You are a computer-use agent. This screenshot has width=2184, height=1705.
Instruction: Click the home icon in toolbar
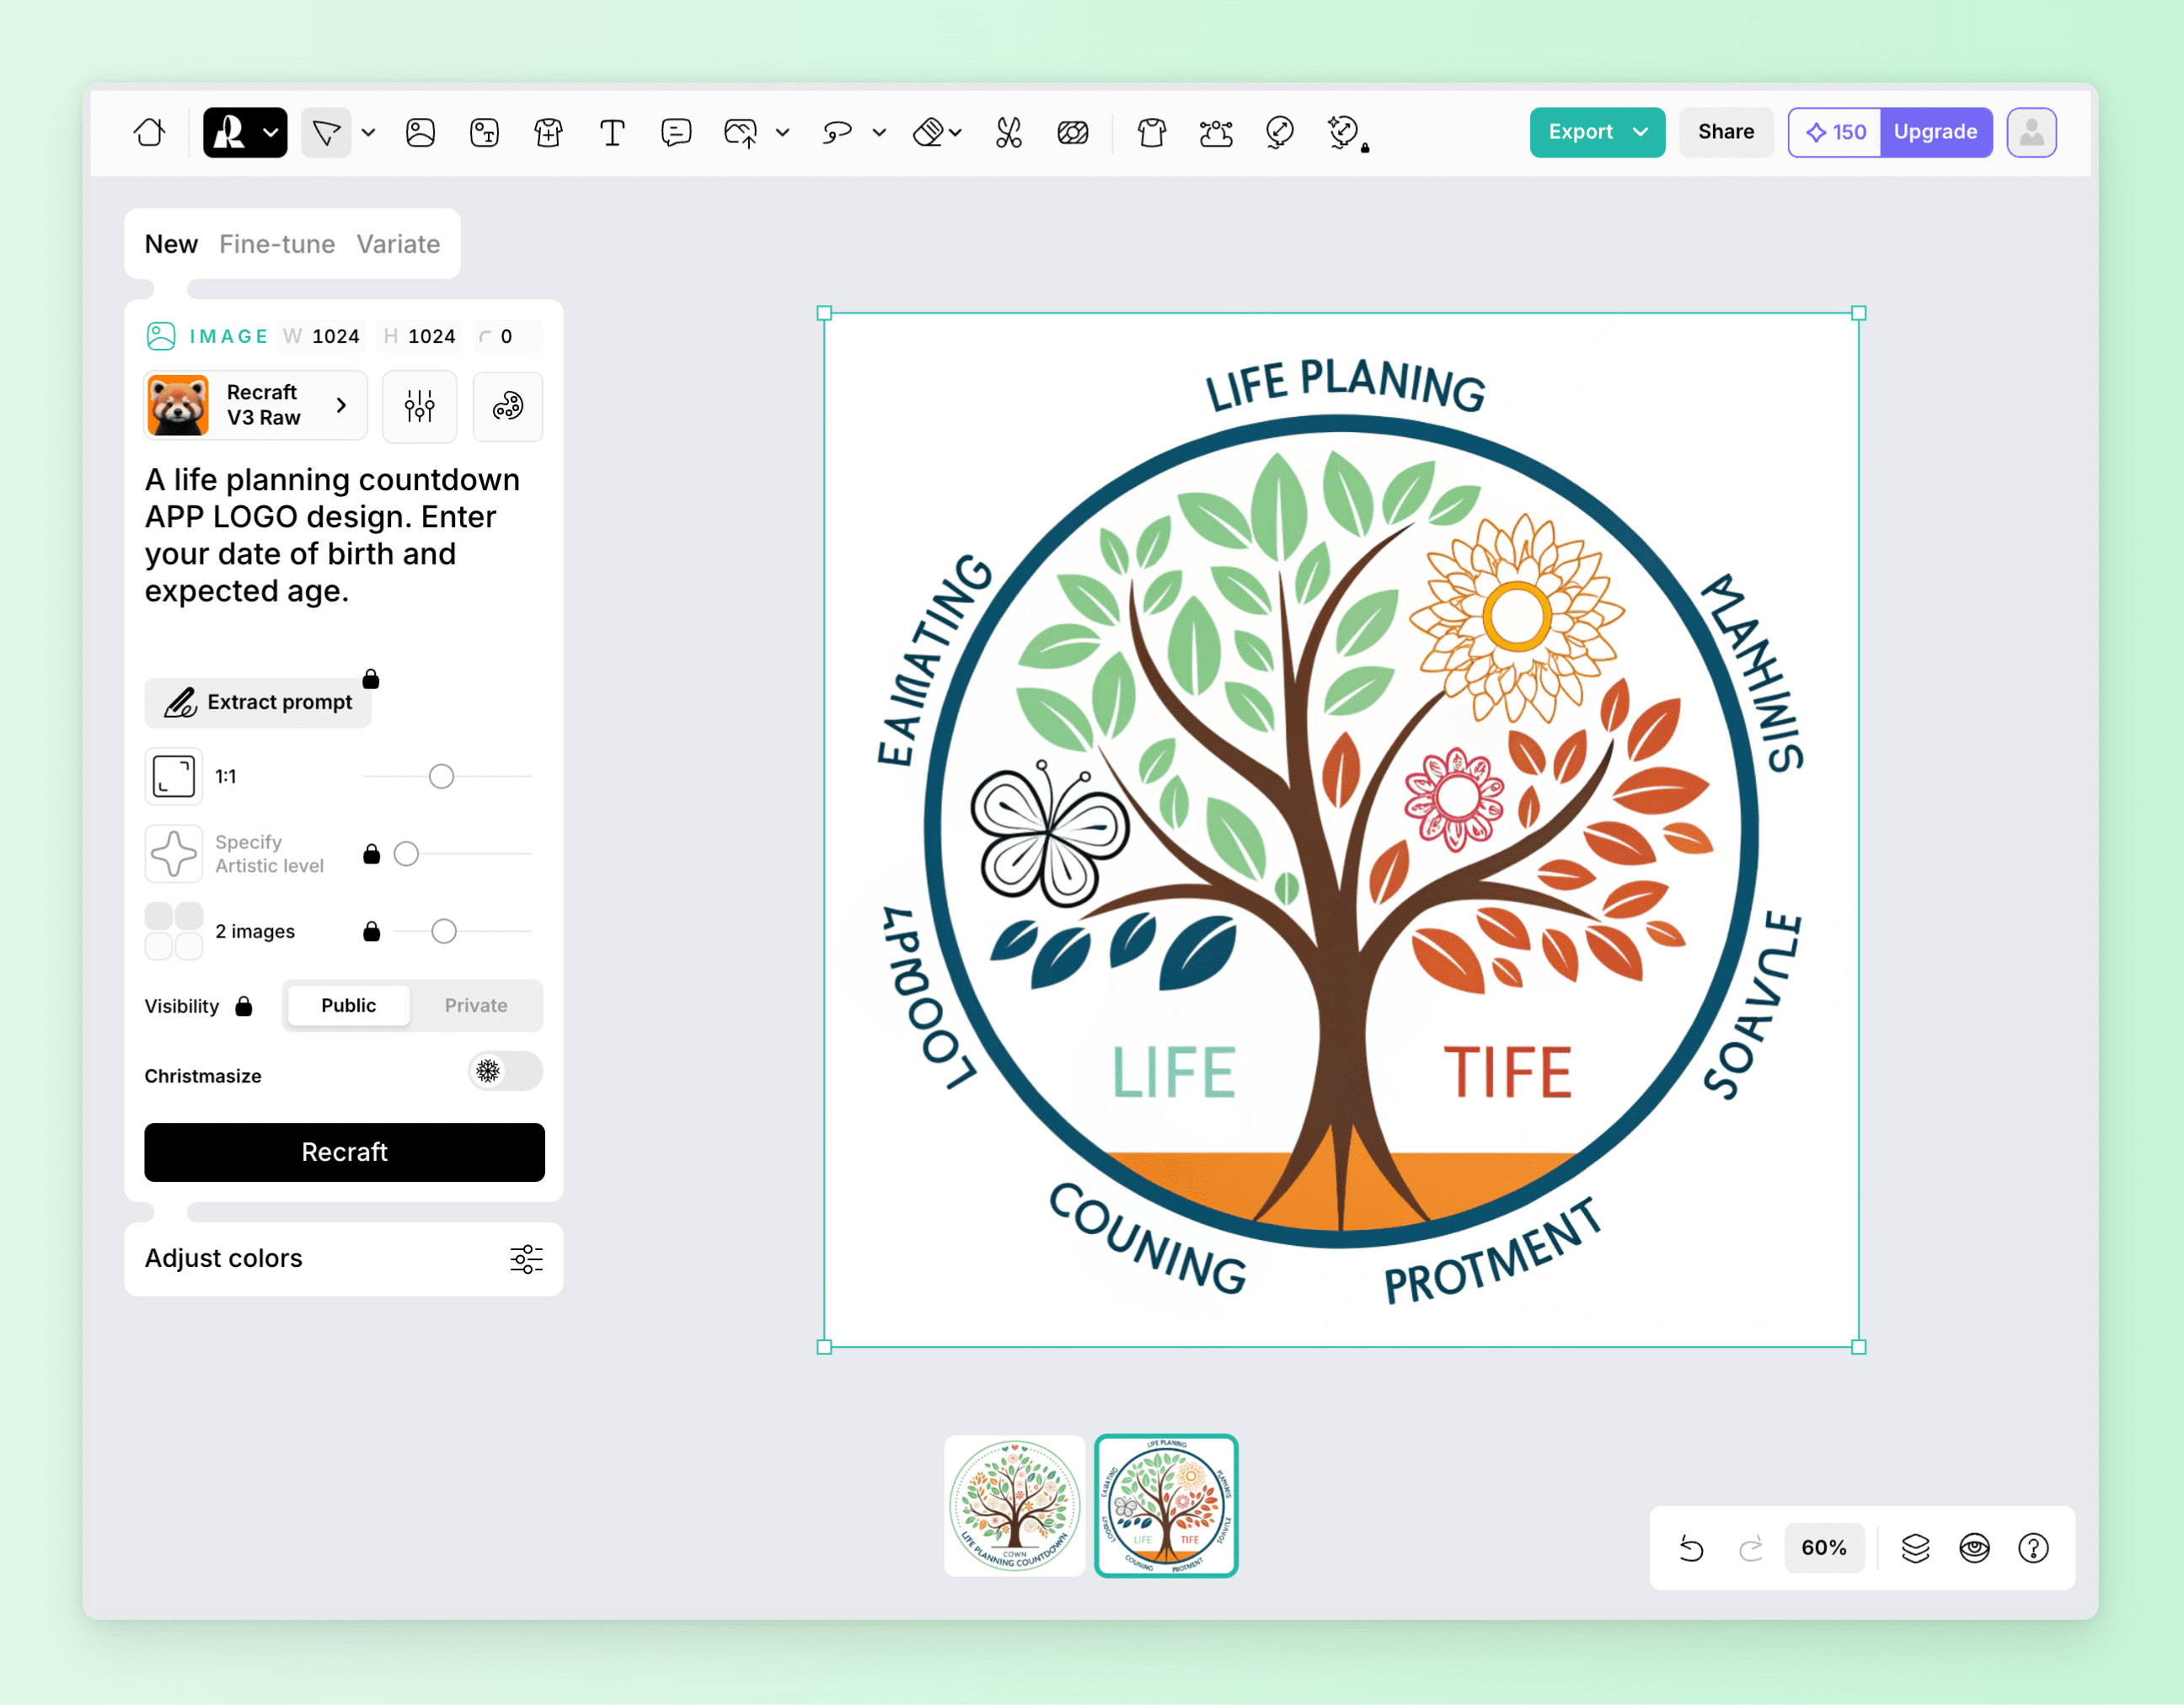150,132
